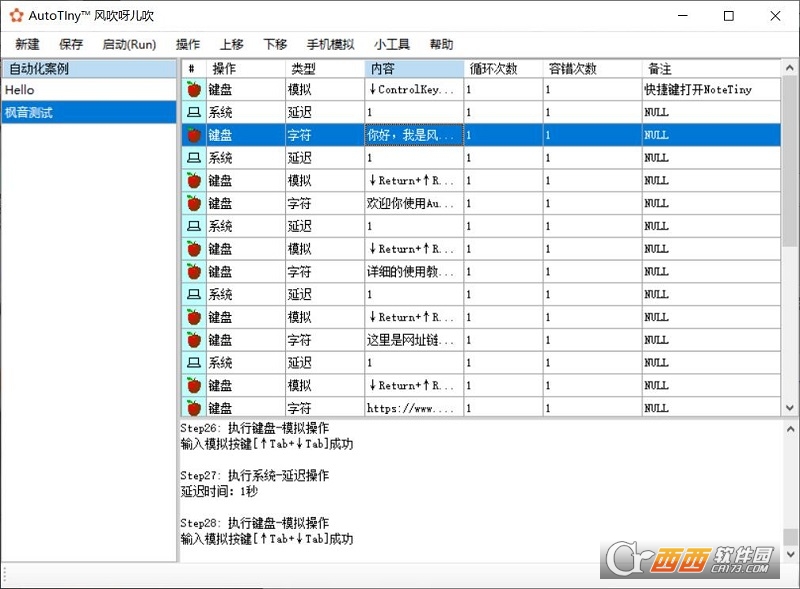
Task: Click the computer icon in the second row
Action: point(194,113)
